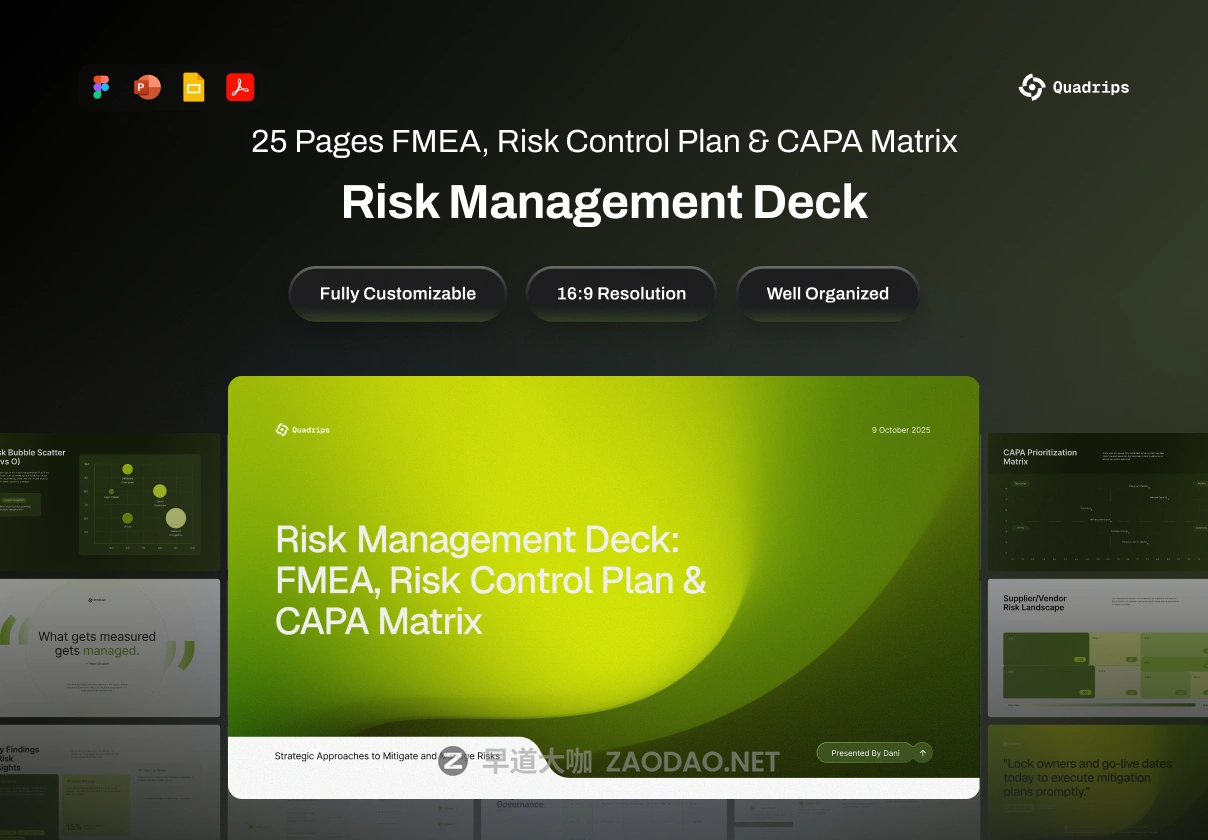Screen dimensions: 1208x840
Task: Click the up arrow beside Presented By Dani
Action: point(922,753)
